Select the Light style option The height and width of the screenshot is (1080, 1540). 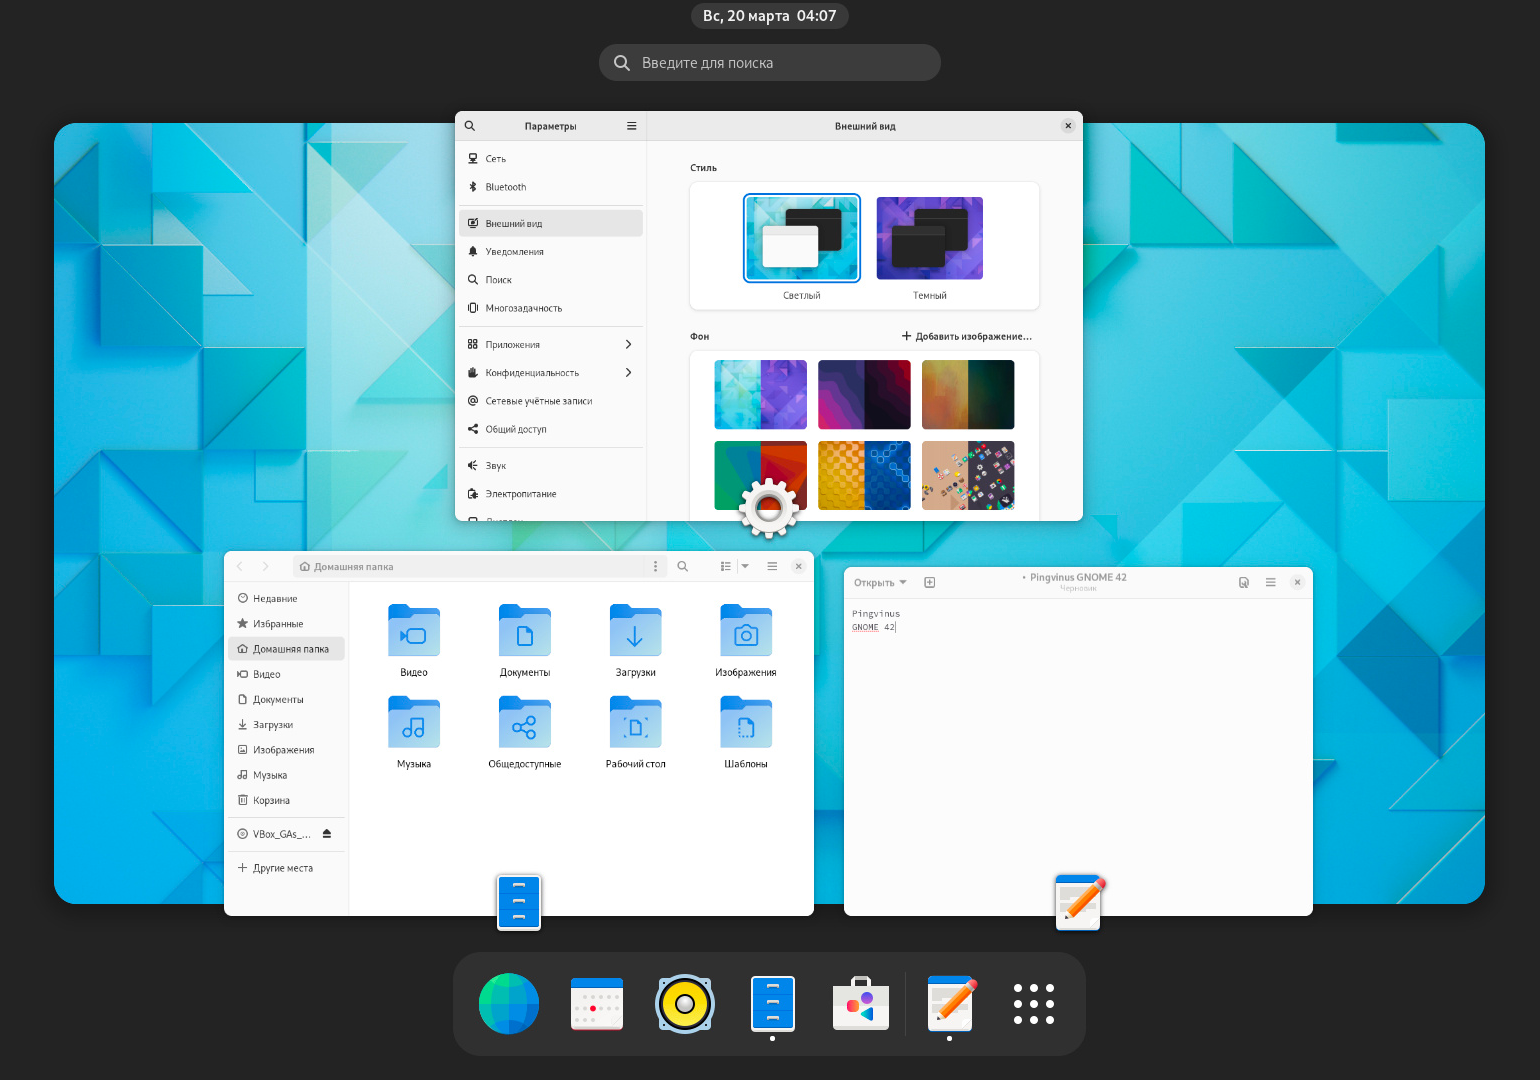pyautogui.click(x=801, y=239)
